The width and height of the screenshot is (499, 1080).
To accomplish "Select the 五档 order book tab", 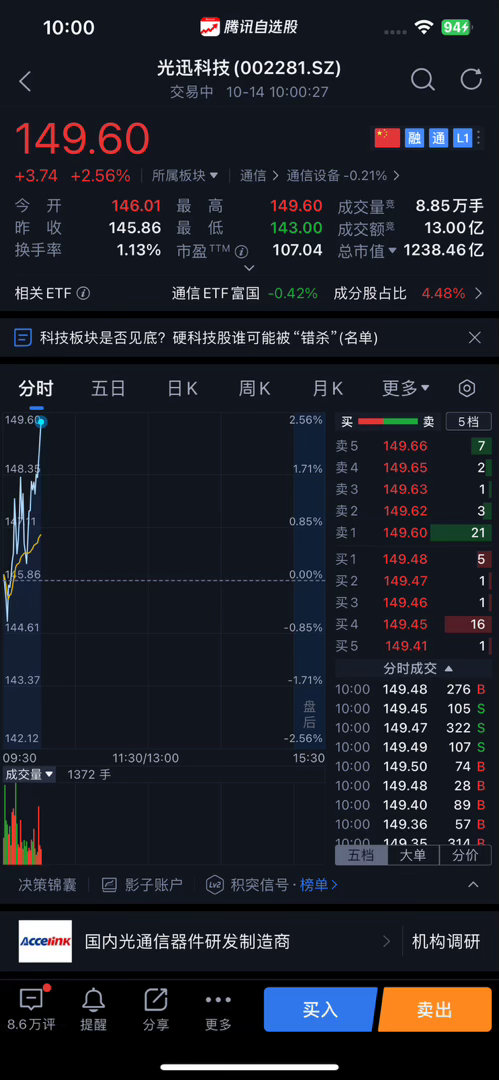I will coord(361,855).
